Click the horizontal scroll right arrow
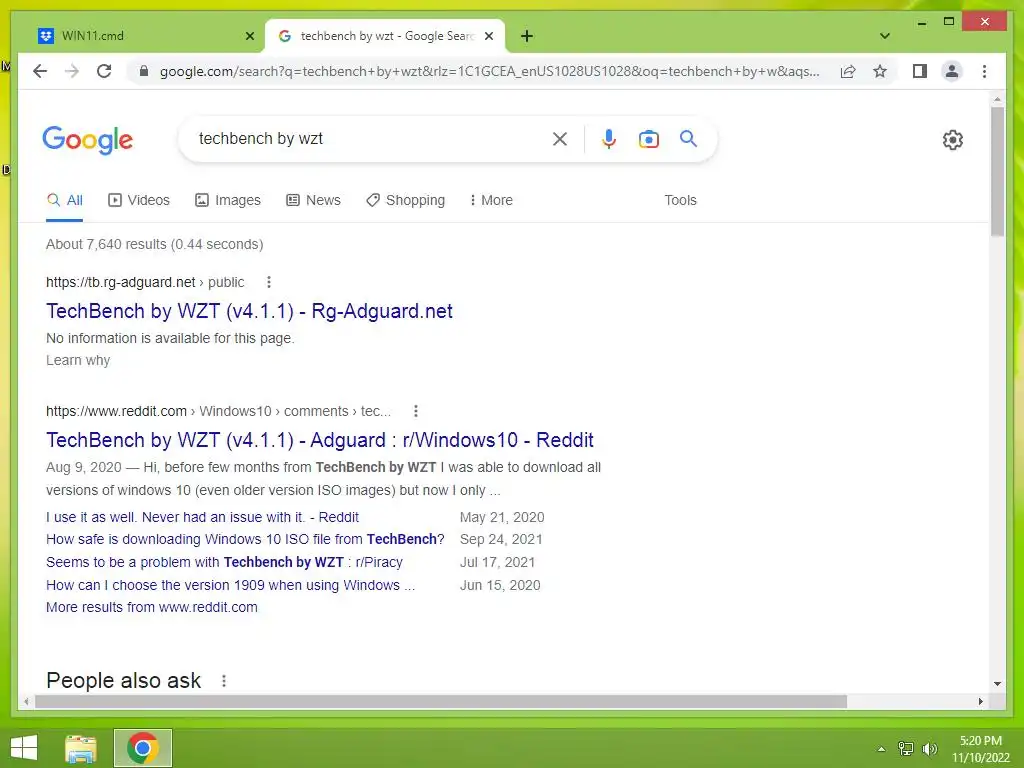This screenshot has width=1024, height=768. pyautogui.click(x=980, y=701)
